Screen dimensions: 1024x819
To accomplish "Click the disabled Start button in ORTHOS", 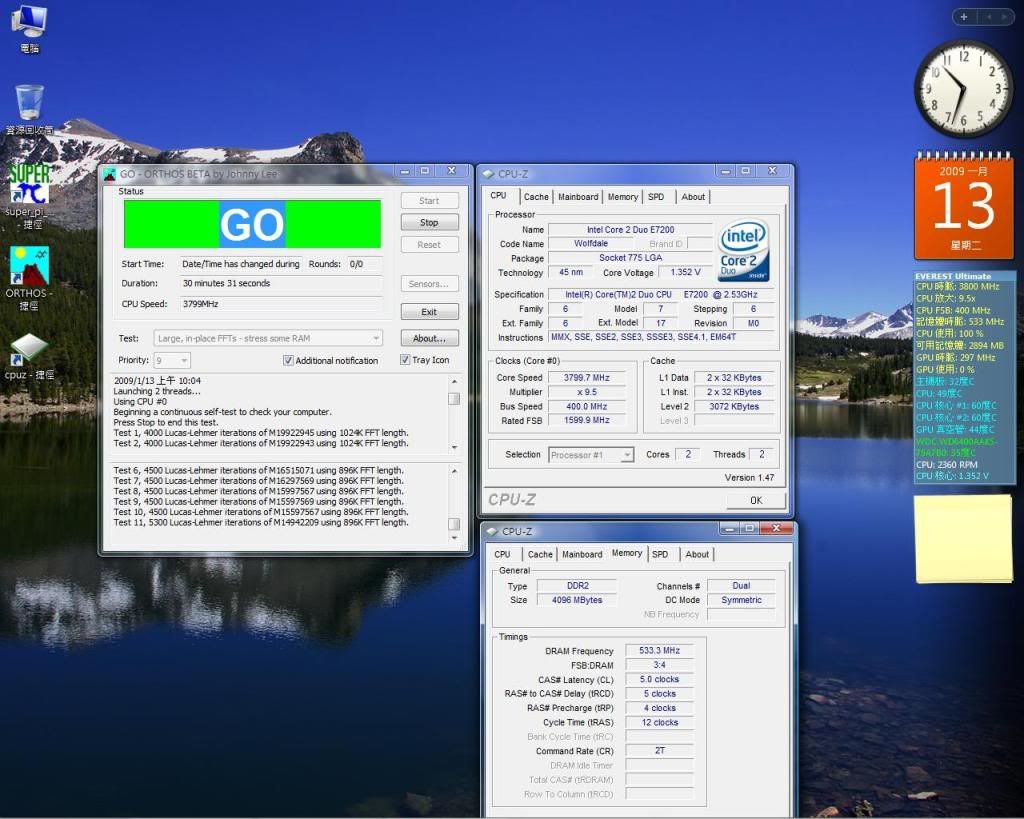I will click(430, 201).
